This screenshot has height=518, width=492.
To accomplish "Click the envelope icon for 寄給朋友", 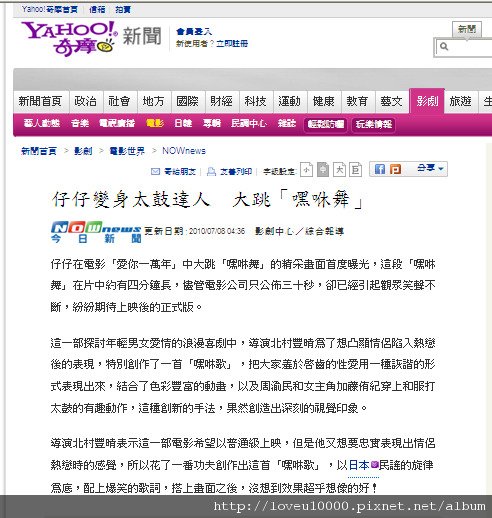I will click(x=155, y=171).
